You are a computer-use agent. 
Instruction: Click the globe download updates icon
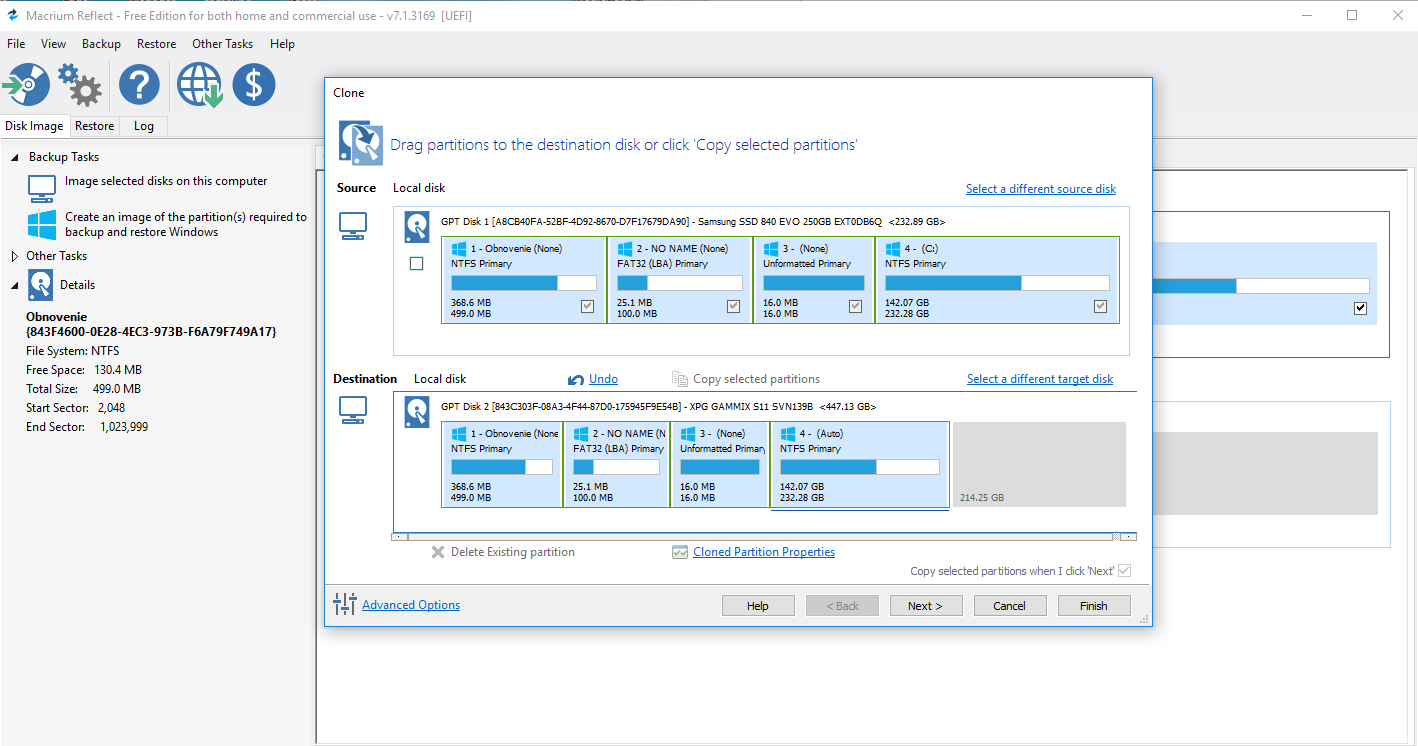199,85
